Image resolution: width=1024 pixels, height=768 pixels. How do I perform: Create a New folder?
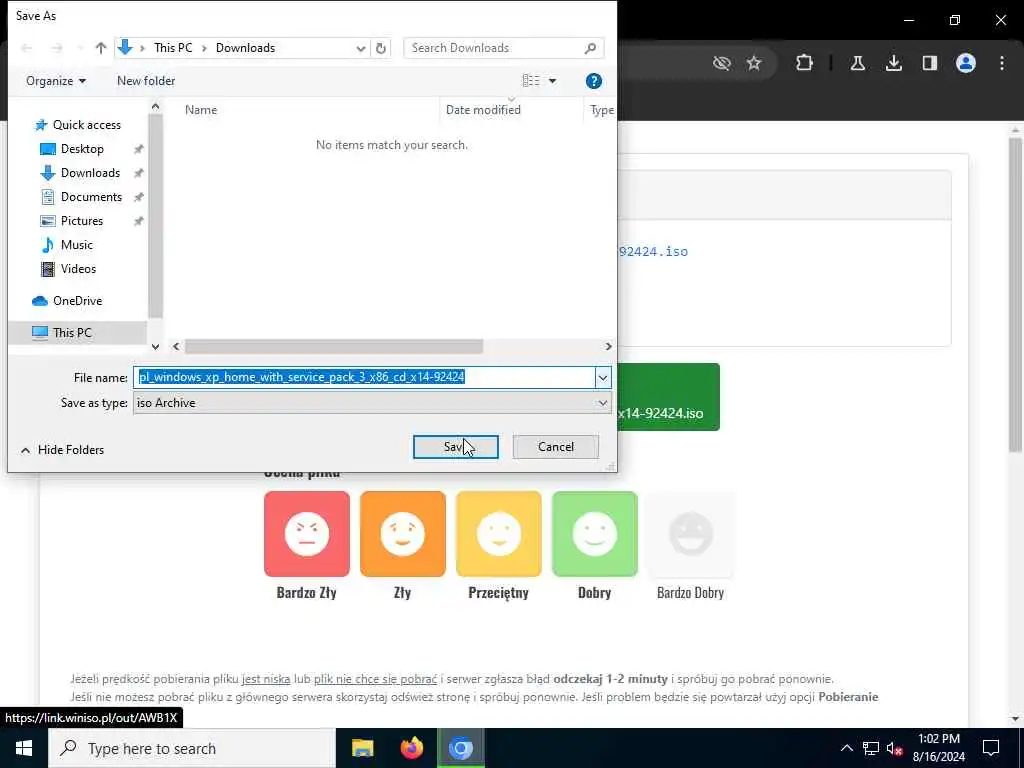coord(146,81)
